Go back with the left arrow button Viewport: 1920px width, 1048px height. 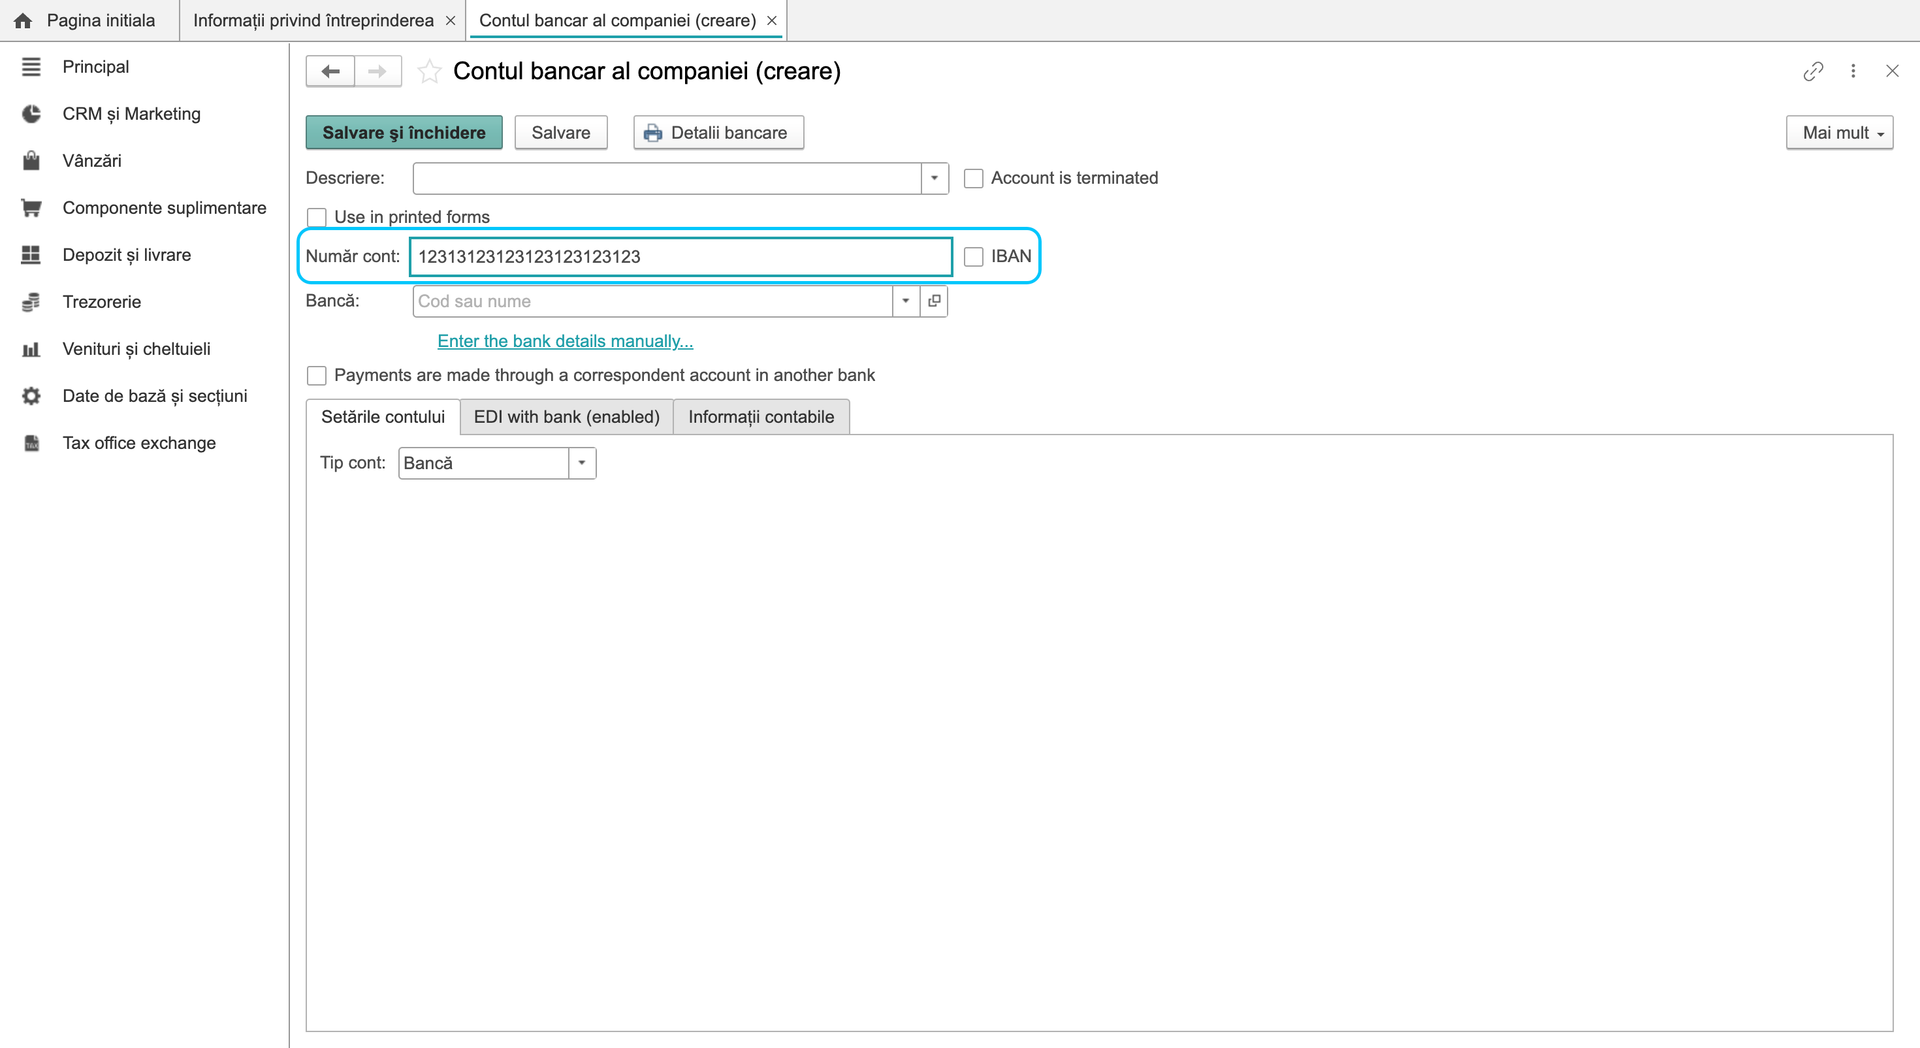330,71
